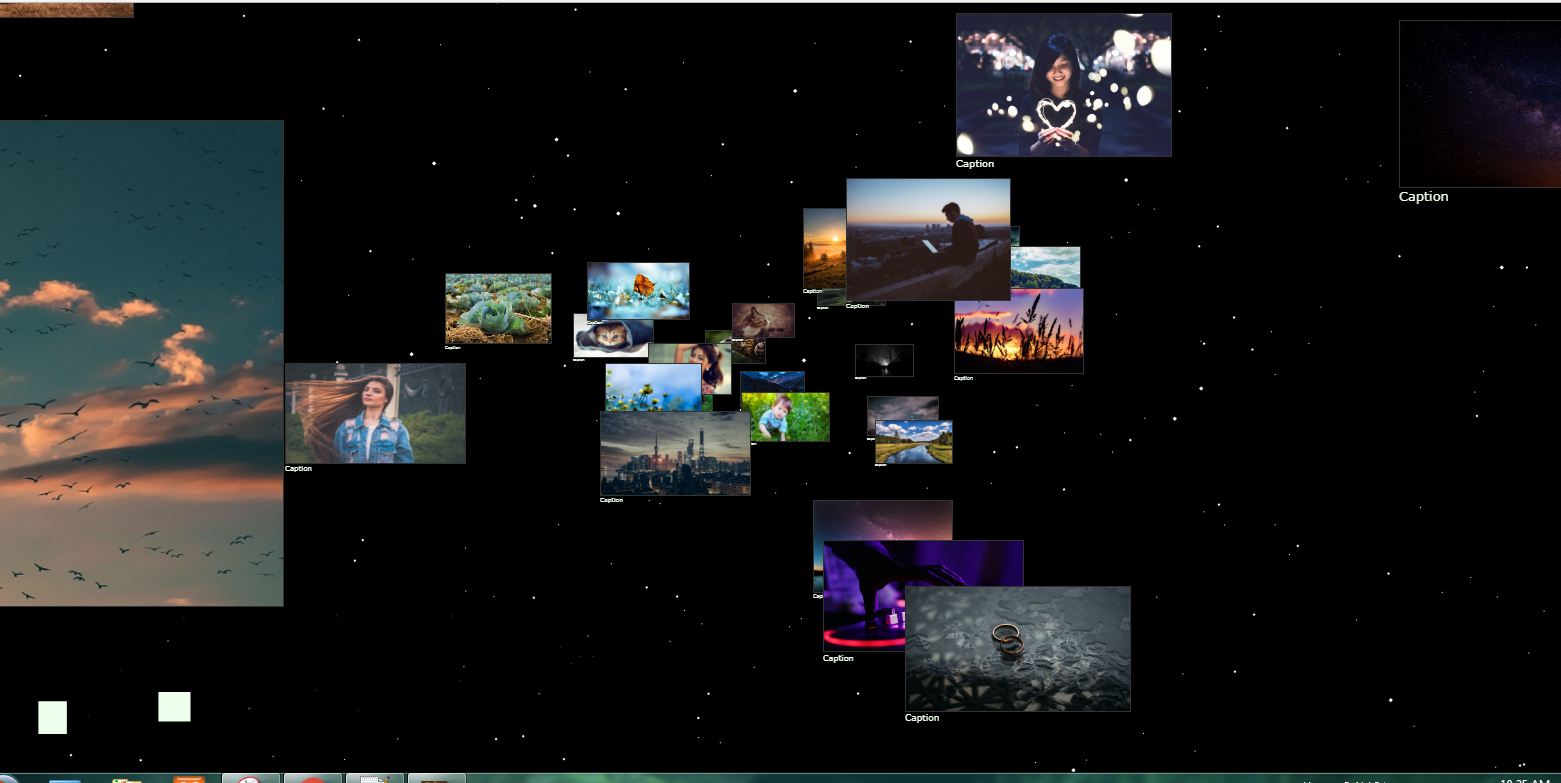This screenshot has width=1561, height=783.
Task: Select the woman in denim jacket photo
Action: (x=375, y=412)
